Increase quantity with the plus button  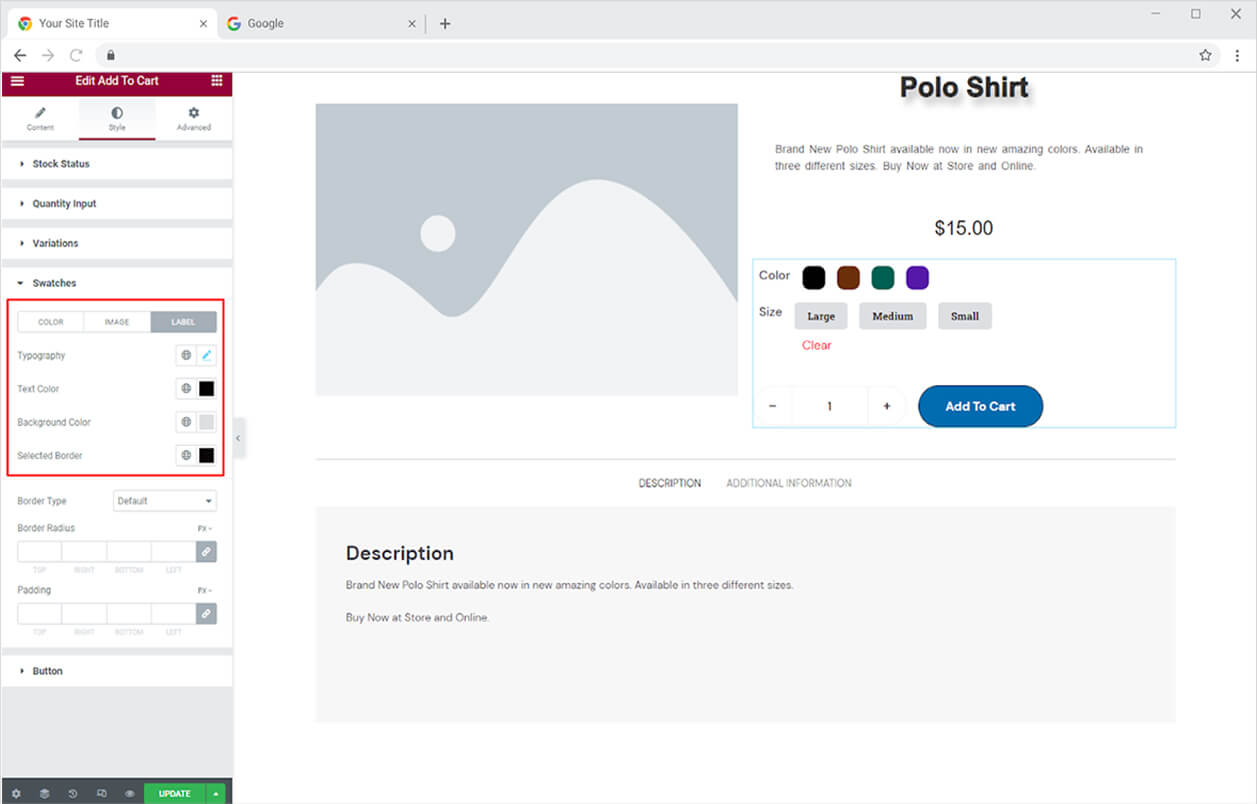[886, 406]
